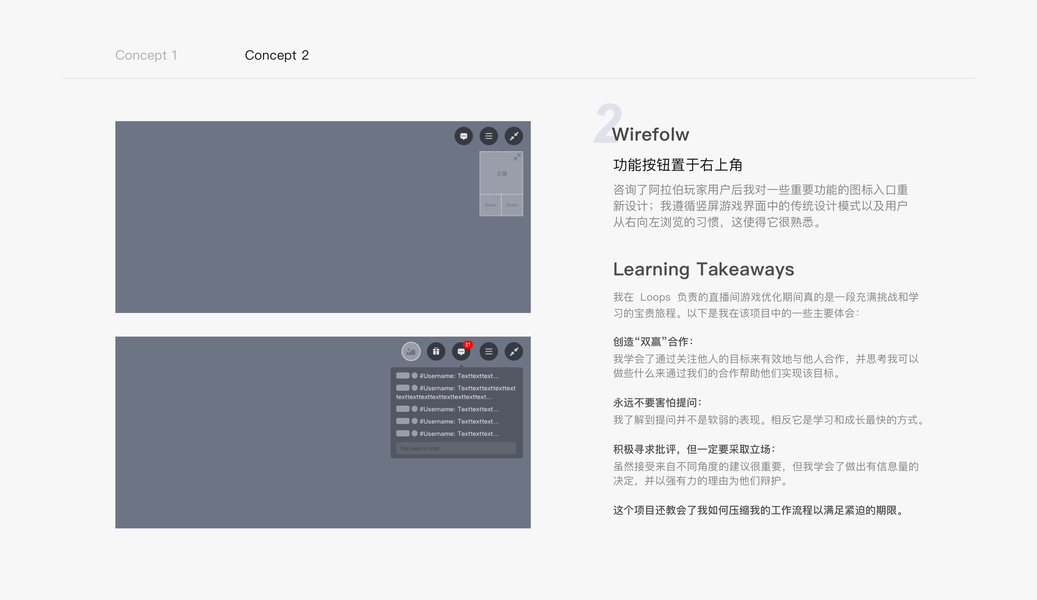Screen dimensions: 1037x600
Task: Open hamburger menu icon in upper wireframe
Action: (489, 136)
